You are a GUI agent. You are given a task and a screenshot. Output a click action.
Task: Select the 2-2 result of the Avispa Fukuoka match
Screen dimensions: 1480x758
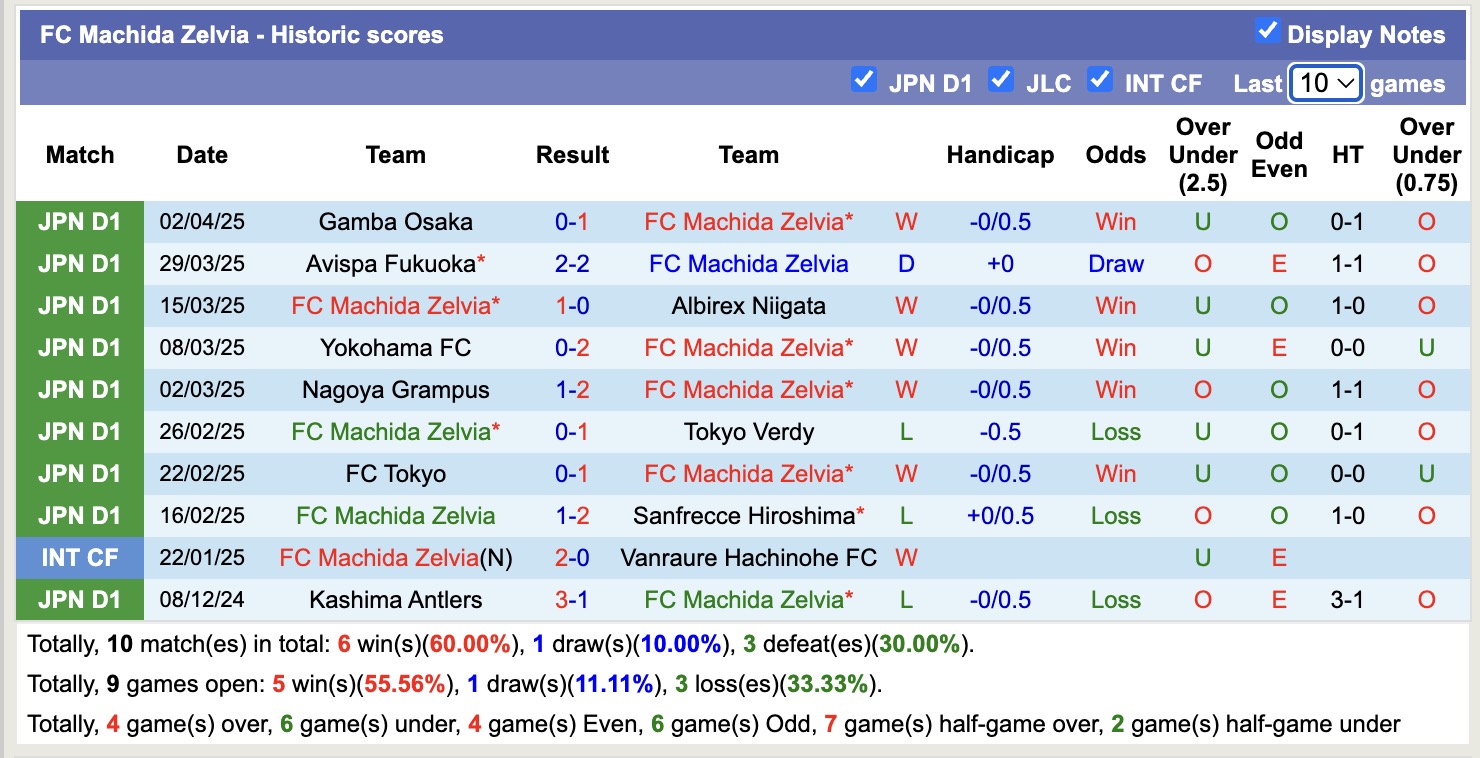[x=572, y=264]
